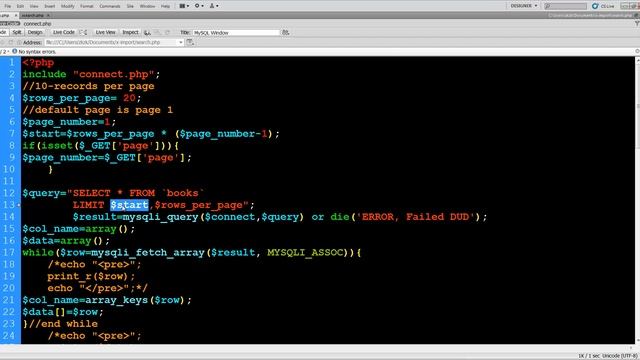Click line number 12 in the gutter
Viewport: 640px width, 360px height.
[x=9, y=193]
